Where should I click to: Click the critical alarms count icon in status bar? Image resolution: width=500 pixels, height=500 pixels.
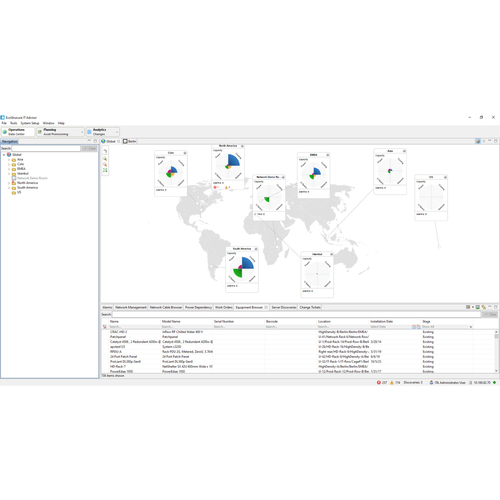point(379,382)
